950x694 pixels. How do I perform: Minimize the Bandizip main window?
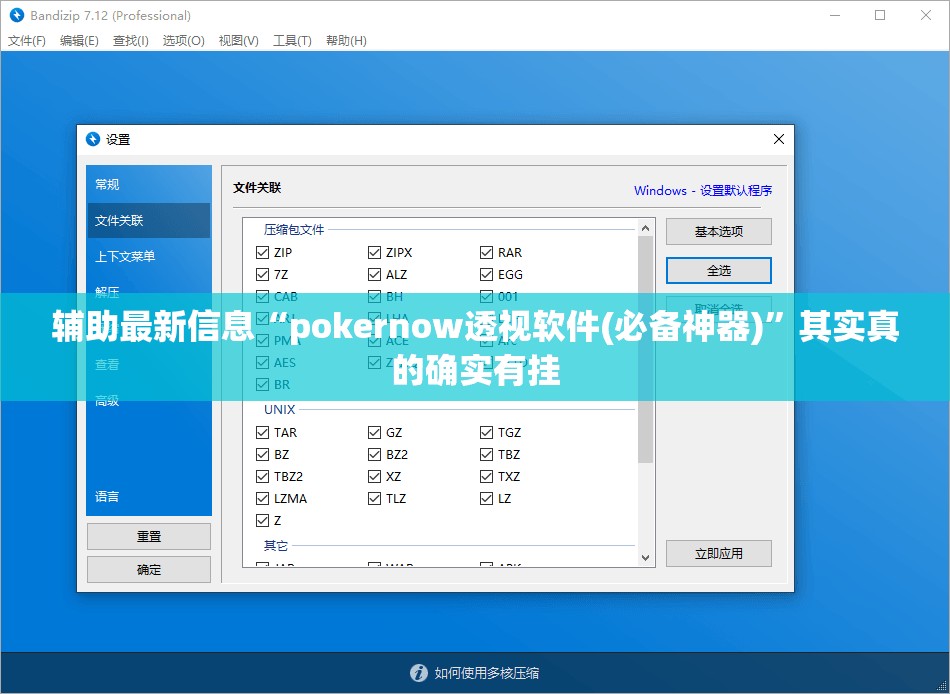(x=835, y=15)
